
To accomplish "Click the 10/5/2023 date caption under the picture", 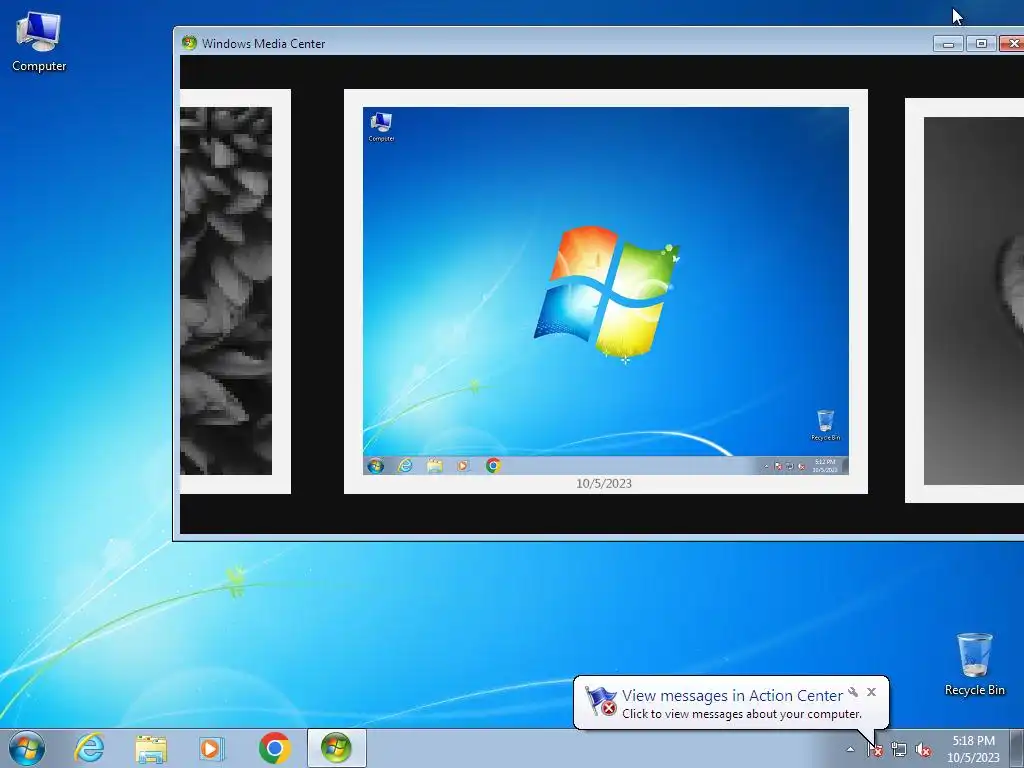I will tap(604, 483).
